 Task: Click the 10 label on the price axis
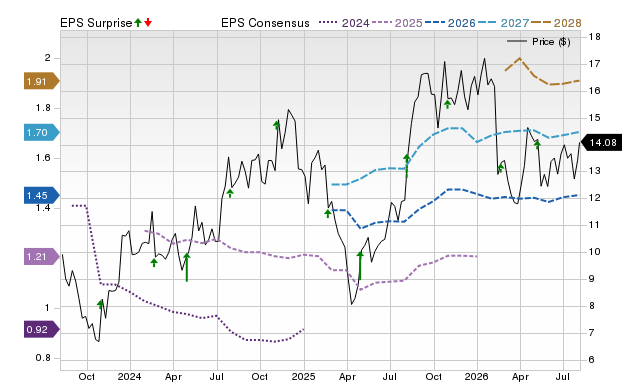594,251
